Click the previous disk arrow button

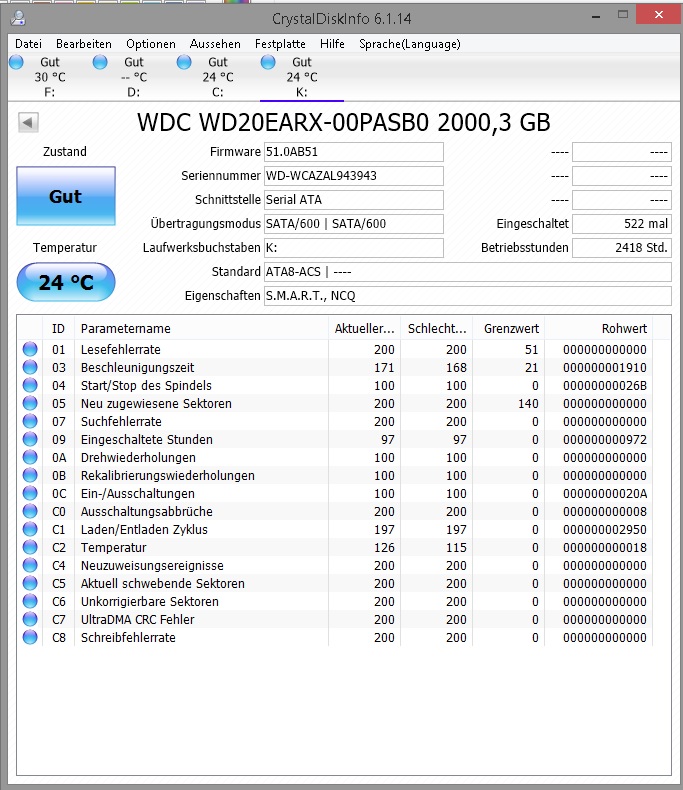(x=28, y=122)
